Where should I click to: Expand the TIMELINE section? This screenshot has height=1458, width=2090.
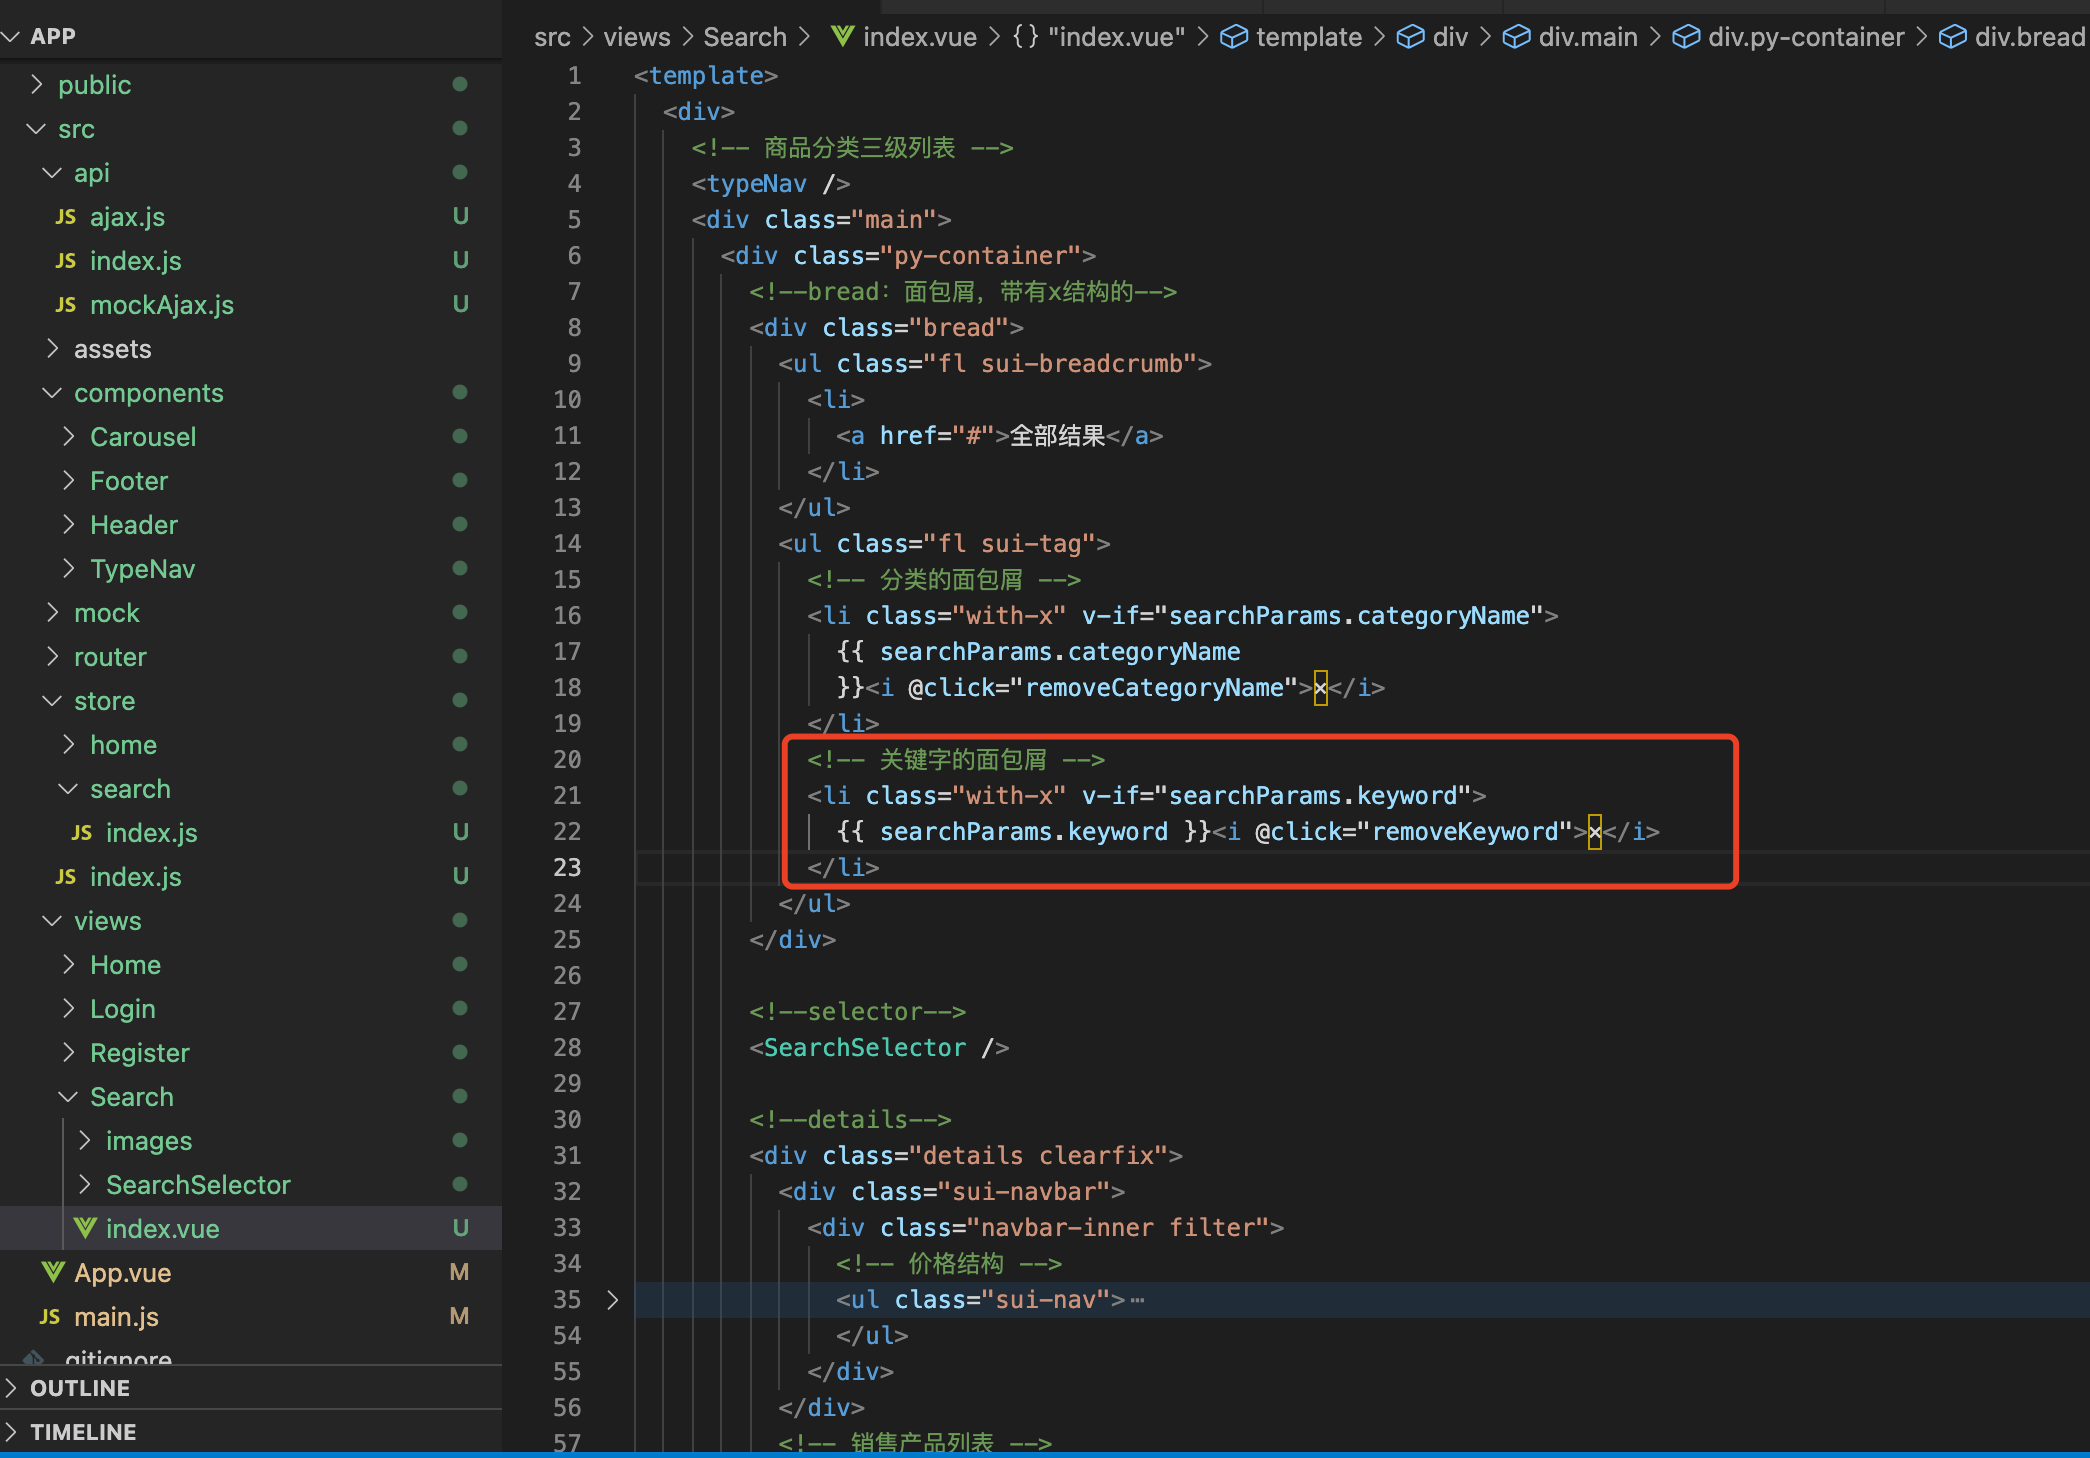(83, 1432)
